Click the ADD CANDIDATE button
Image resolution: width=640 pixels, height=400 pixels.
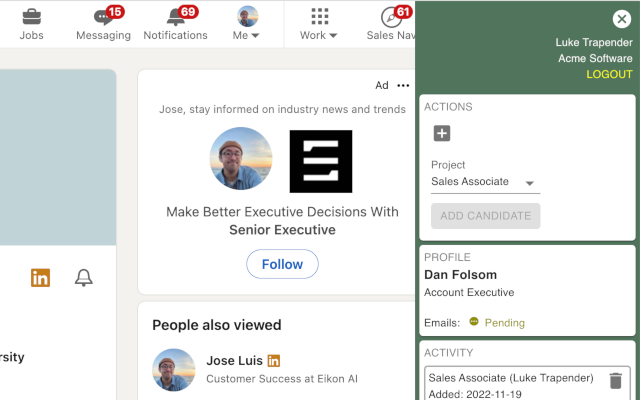[485, 216]
